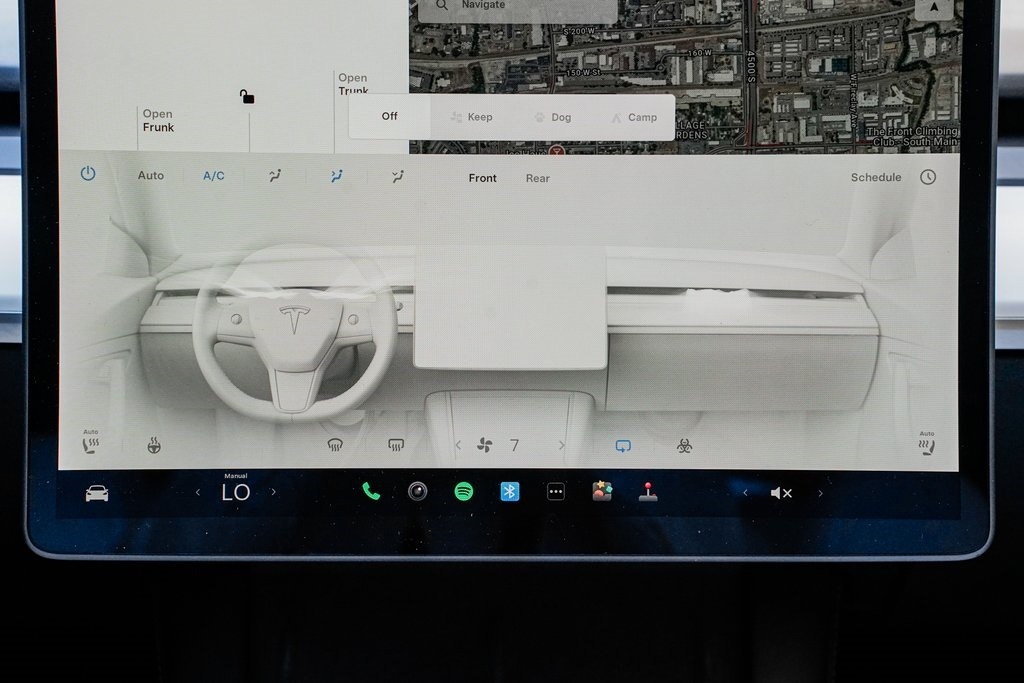Viewport: 1024px width, 683px height.
Task: Open vehicle controls via car icon
Action: pos(97,493)
